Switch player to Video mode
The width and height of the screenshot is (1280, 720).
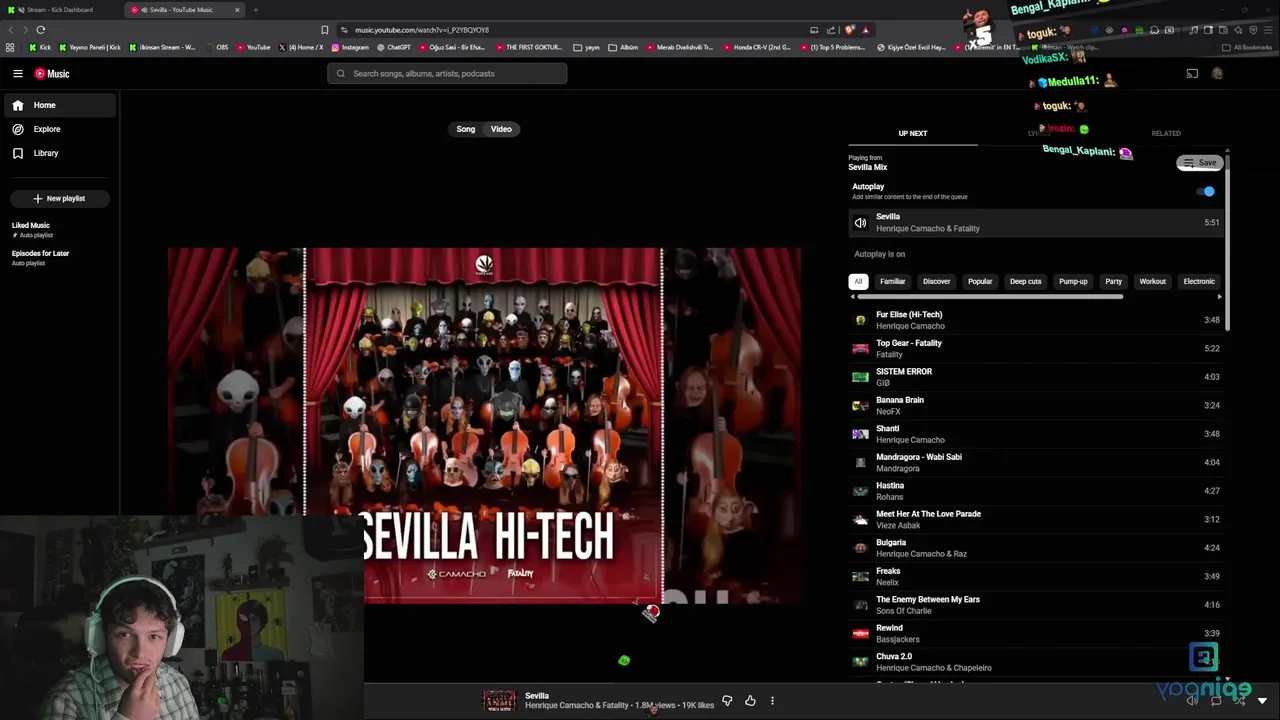point(501,129)
